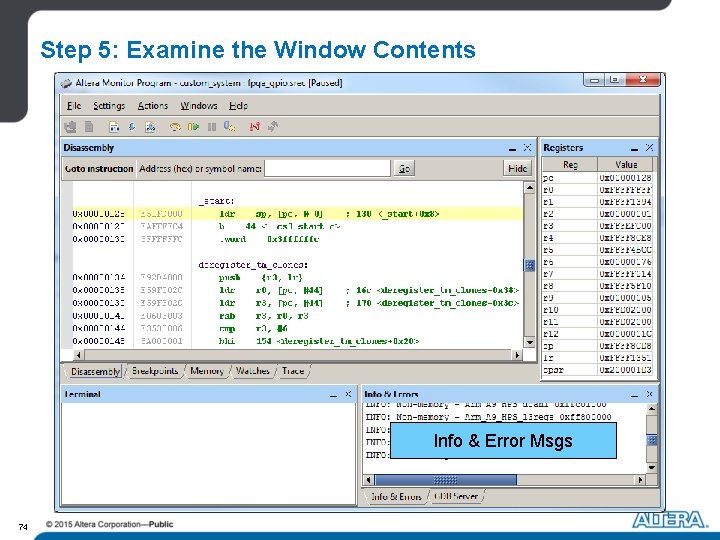The image size is (720, 540).
Task: Focus the address or symbol name field
Action: click(327, 169)
